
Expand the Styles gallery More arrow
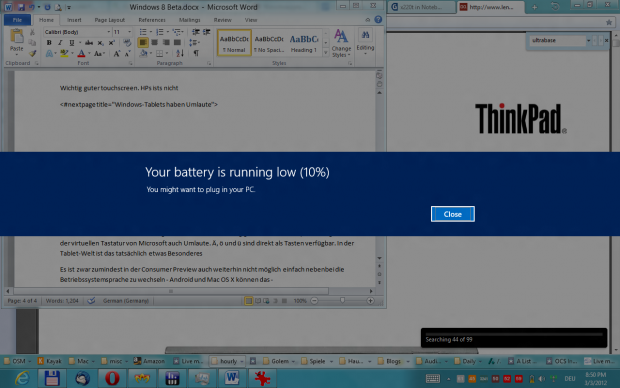326,52
